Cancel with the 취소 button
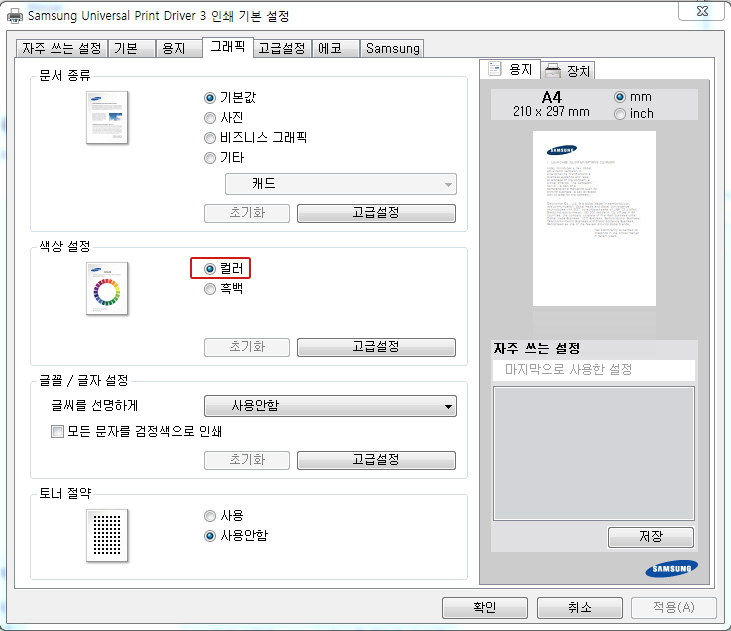Image resolution: width=731 pixels, height=631 pixels. 579,608
